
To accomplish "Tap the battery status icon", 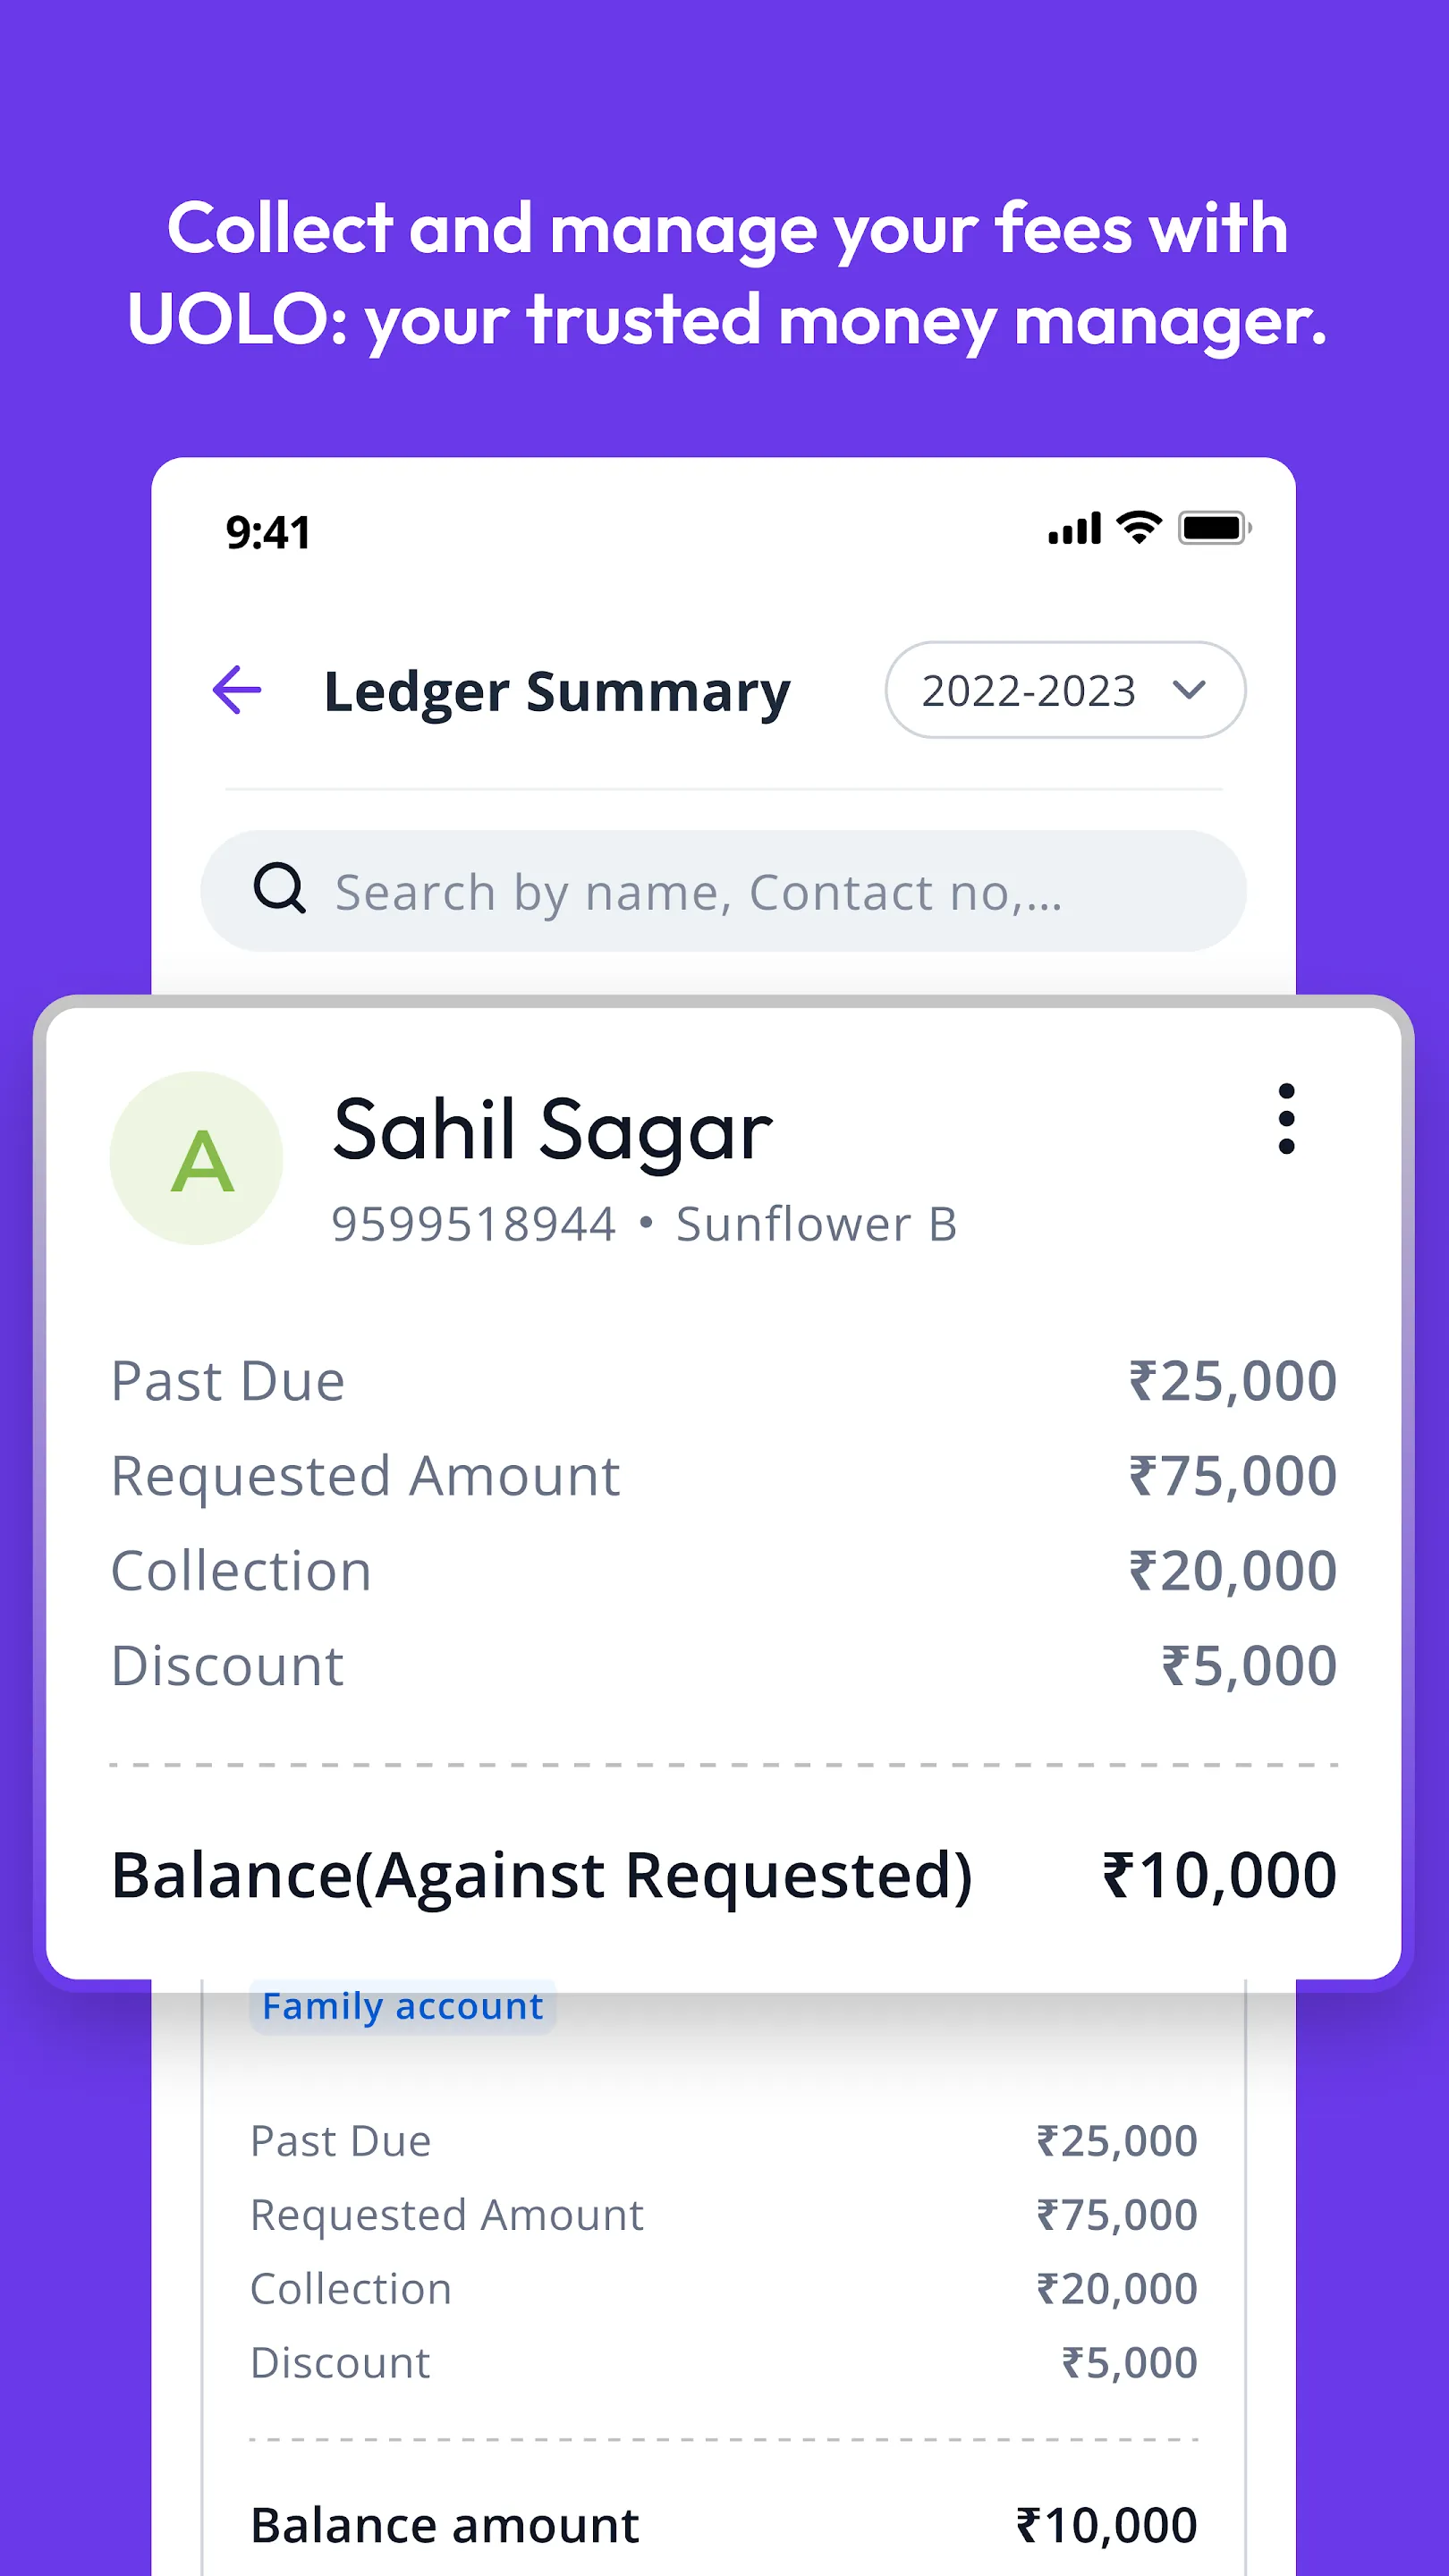I will [1214, 527].
